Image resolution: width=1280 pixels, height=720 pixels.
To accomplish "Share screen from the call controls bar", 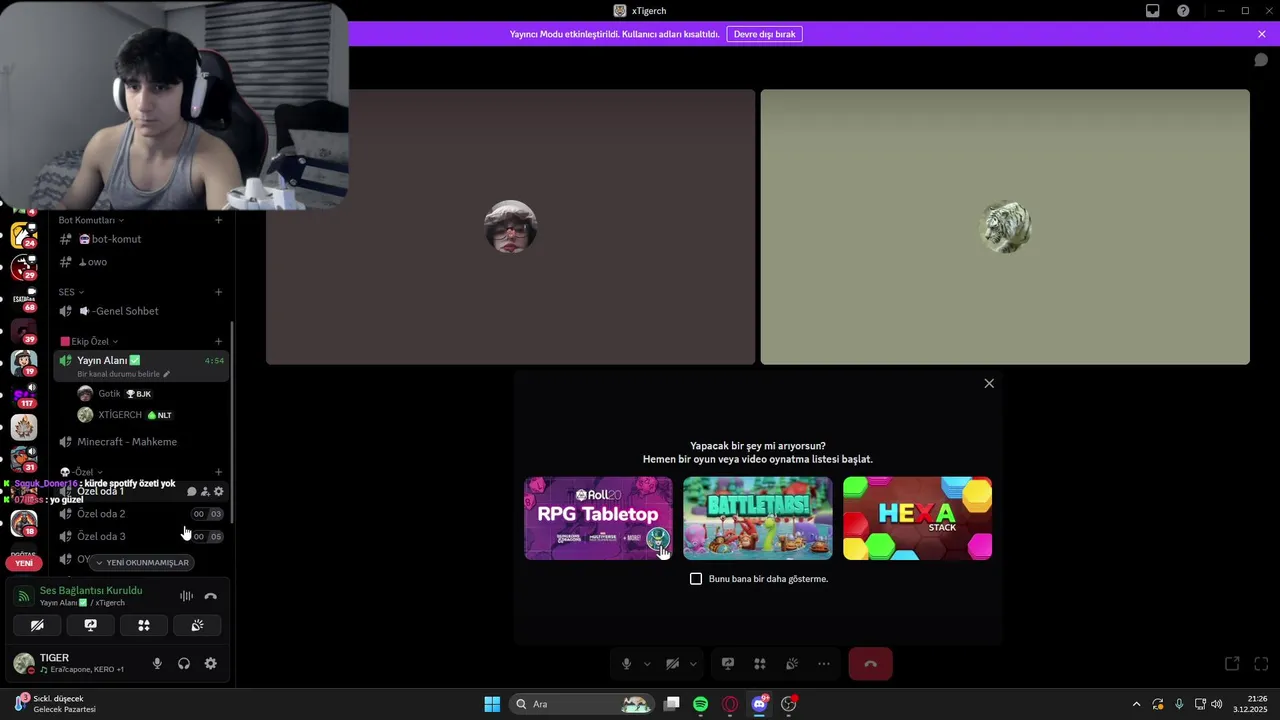I will tap(728, 664).
